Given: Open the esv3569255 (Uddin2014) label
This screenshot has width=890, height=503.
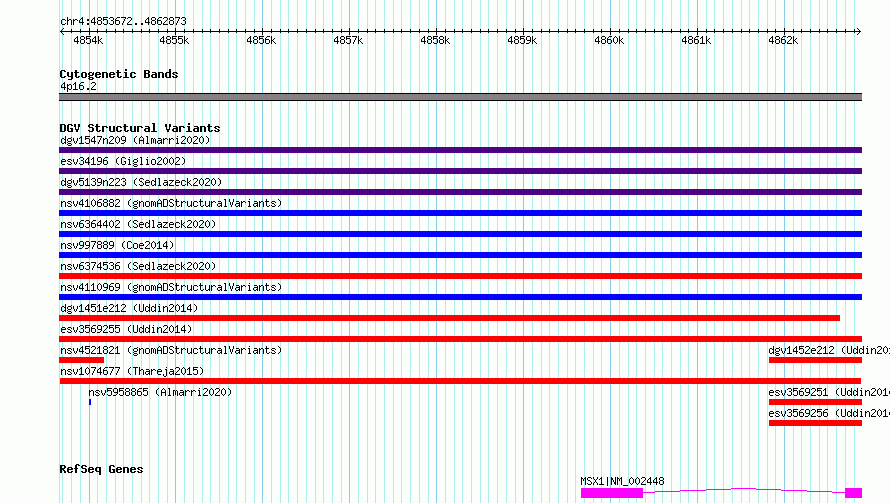Looking at the screenshot, I should coord(126,329).
